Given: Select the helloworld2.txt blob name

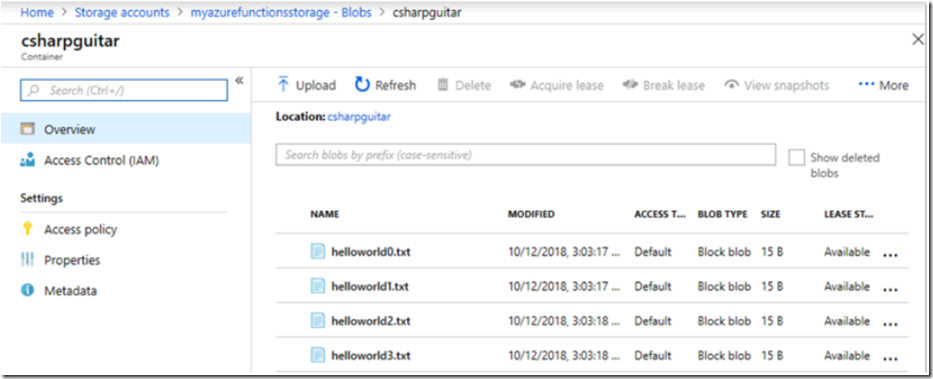Looking at the screenshot, I should 371,321.
